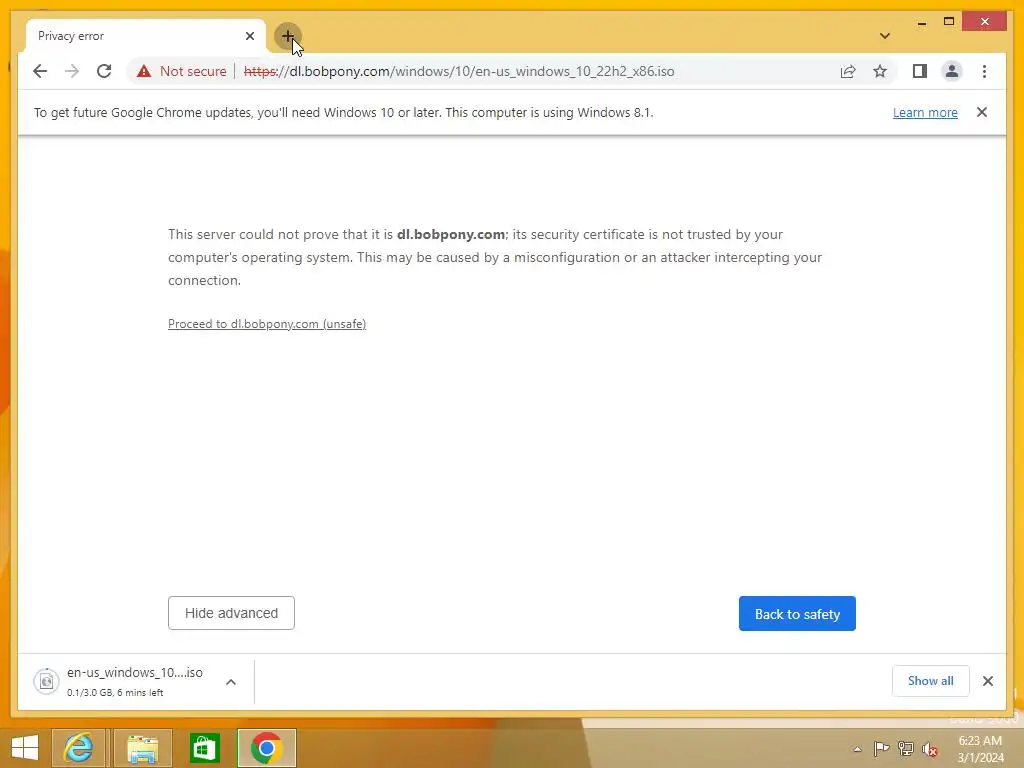The width and height of the screenshot is (1024, 768).
Task: Click the Hide advanced button
Action: pos(231,613)
